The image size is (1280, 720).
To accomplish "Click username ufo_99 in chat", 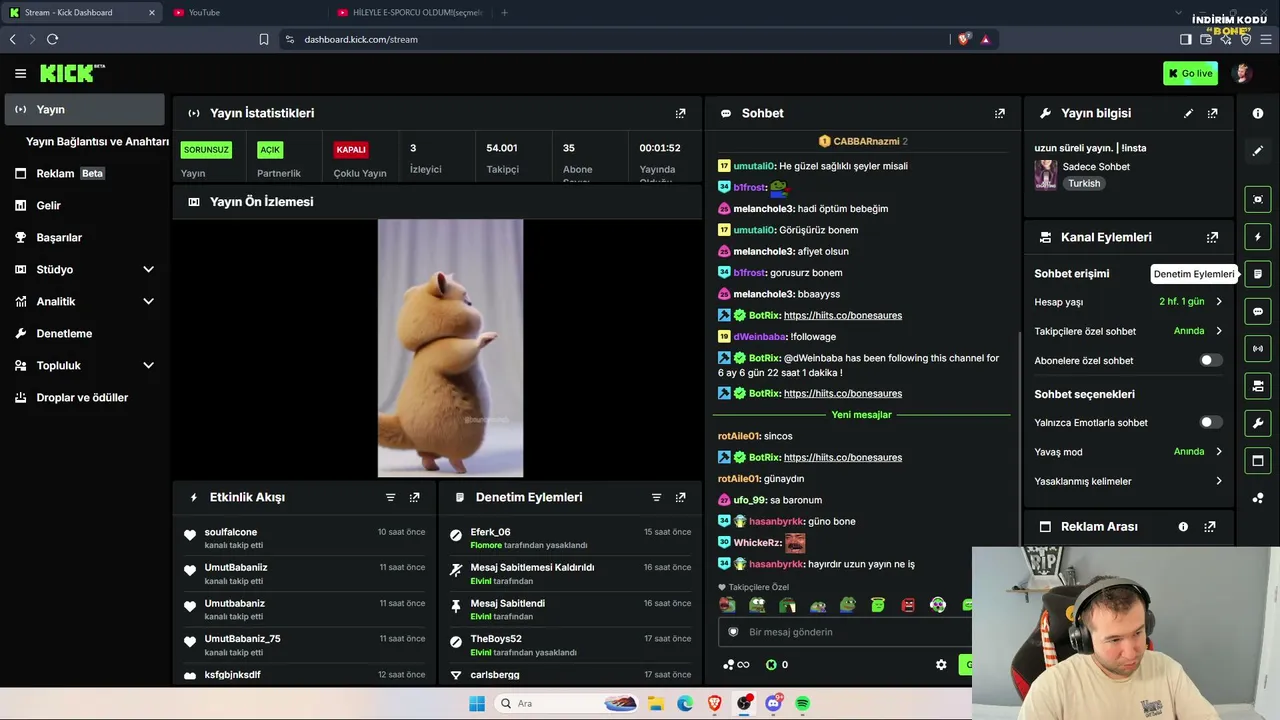I will [749, 500].
